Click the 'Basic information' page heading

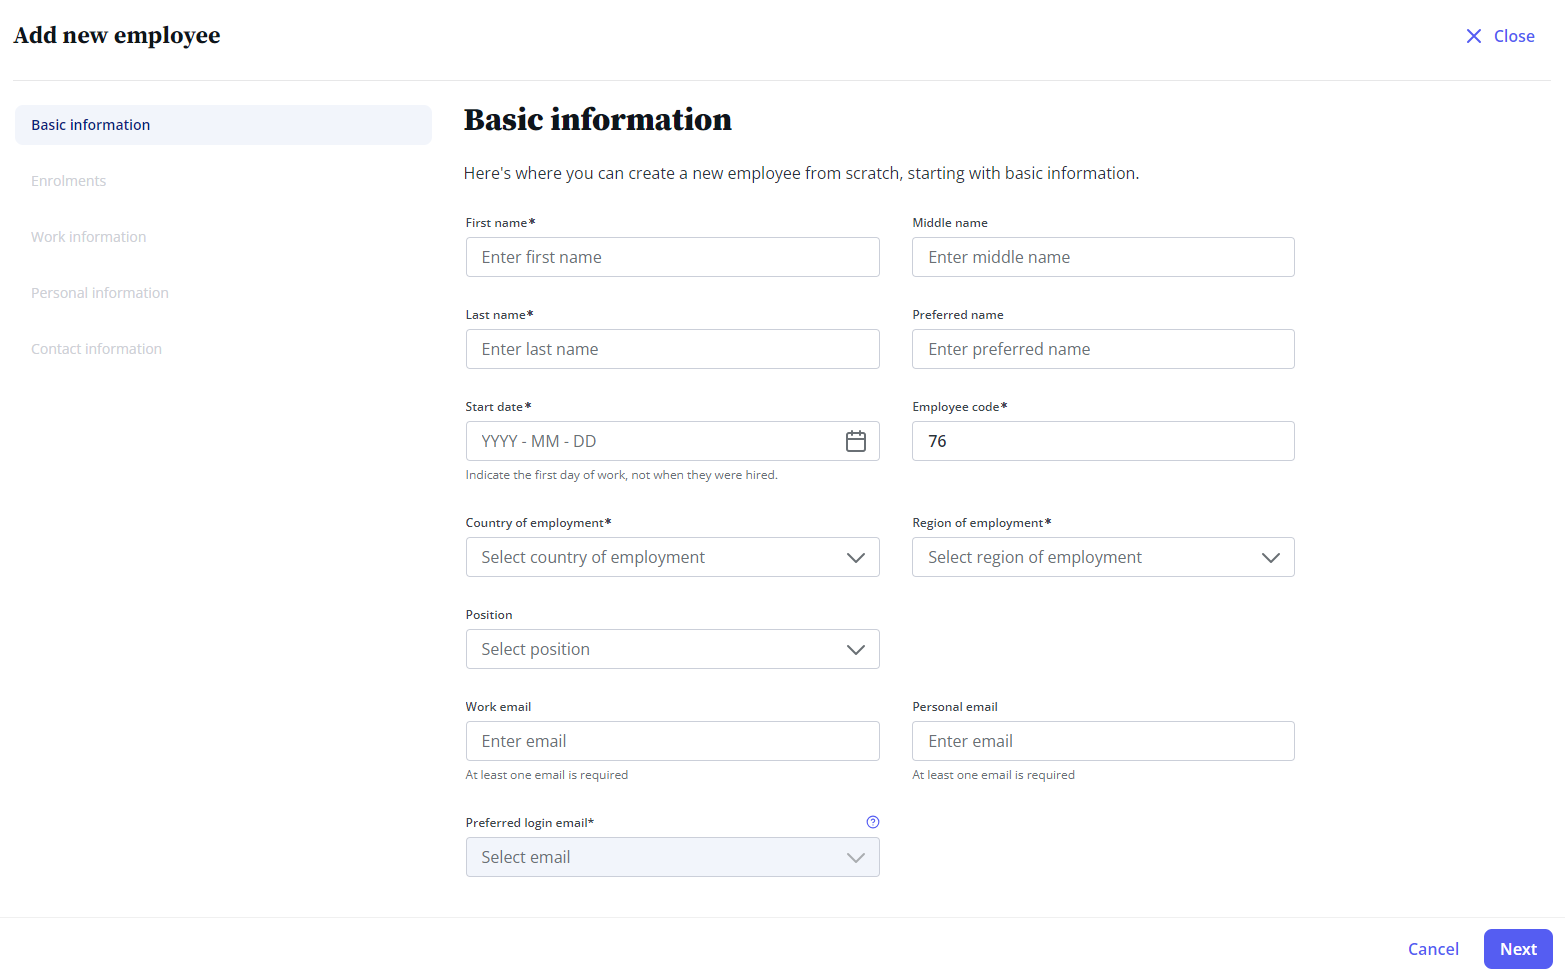tap(598, 120)
